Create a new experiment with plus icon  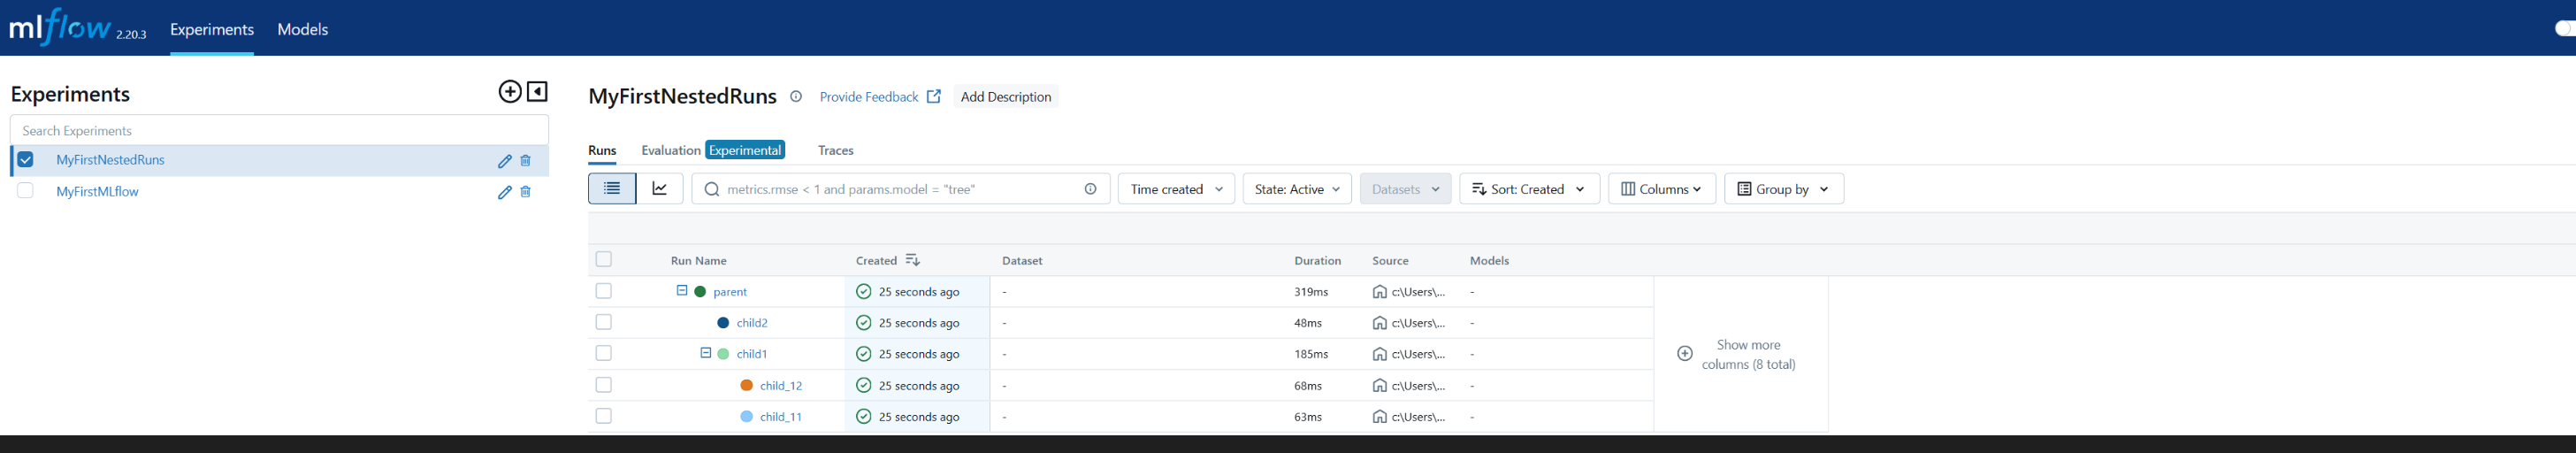(x=510, y=92)
